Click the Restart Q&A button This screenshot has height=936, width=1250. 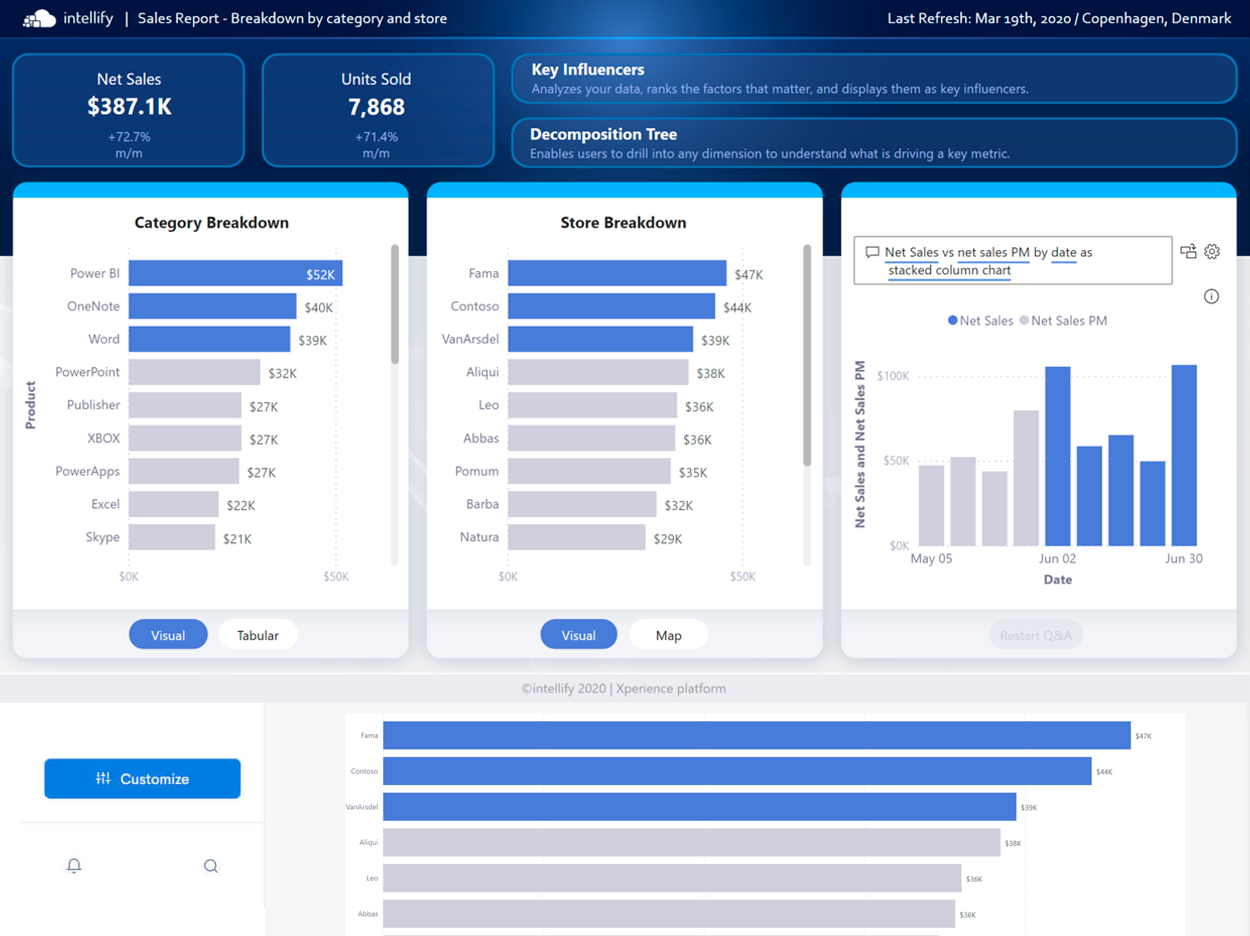pyautogui.click(x=1036, y=635)
